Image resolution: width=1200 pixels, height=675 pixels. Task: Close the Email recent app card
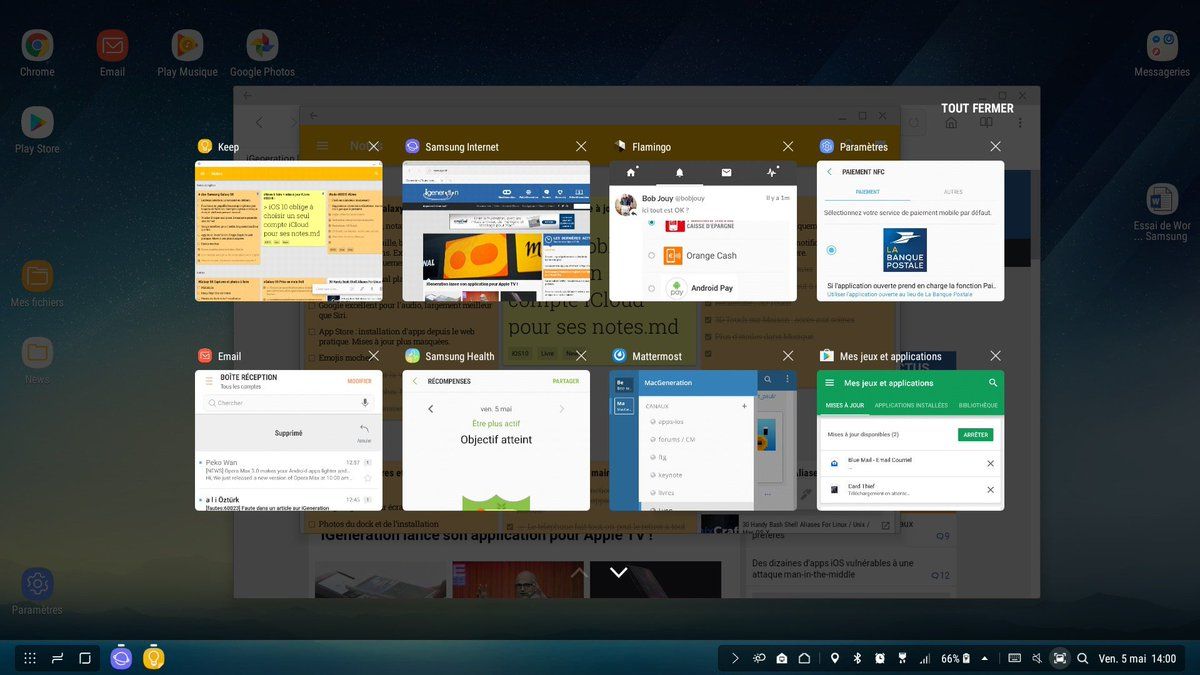[x=373, y=356]
